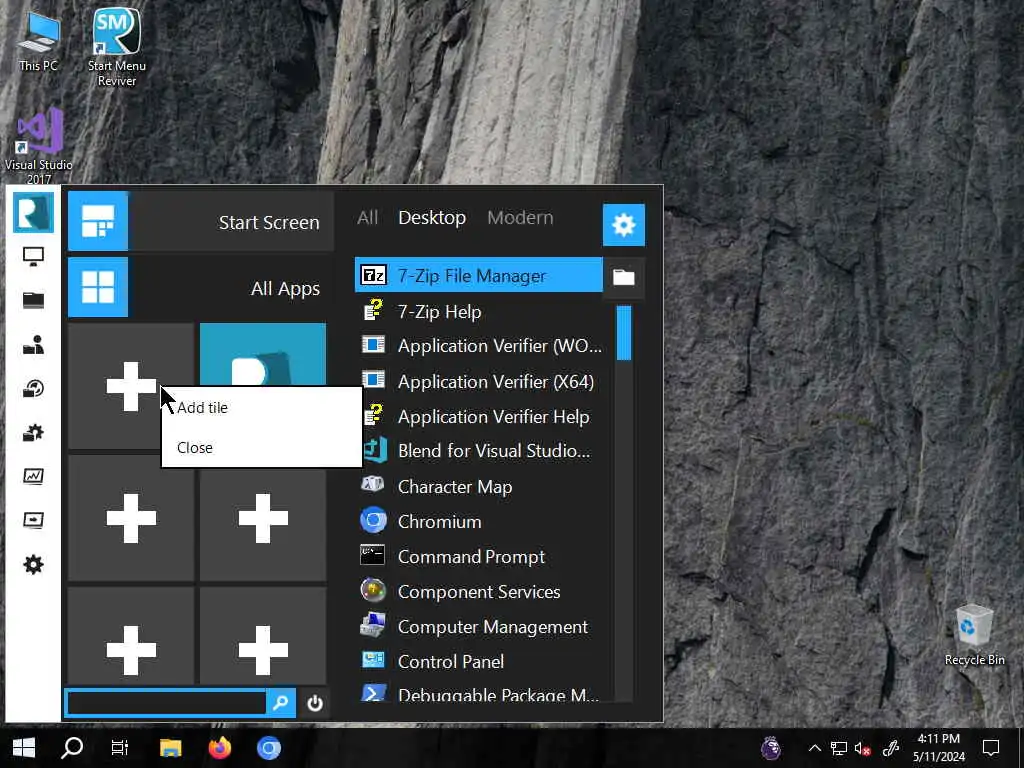
Task: Switch to the Desktop tab
Action: pos(432,217)
